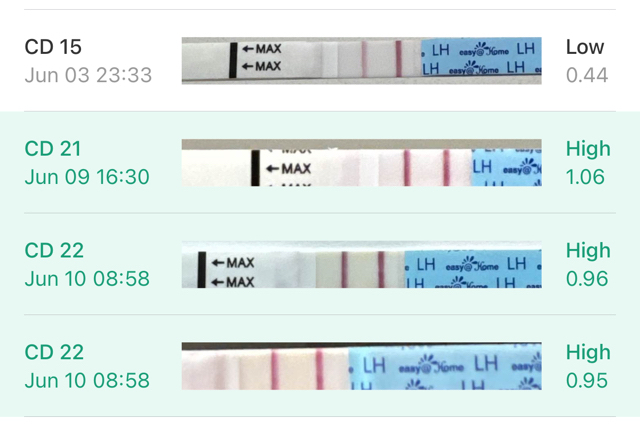Tap blue LH handle on last strip
Image resolution: width=640 pixels, height=432 pixels.
[445, 367]
